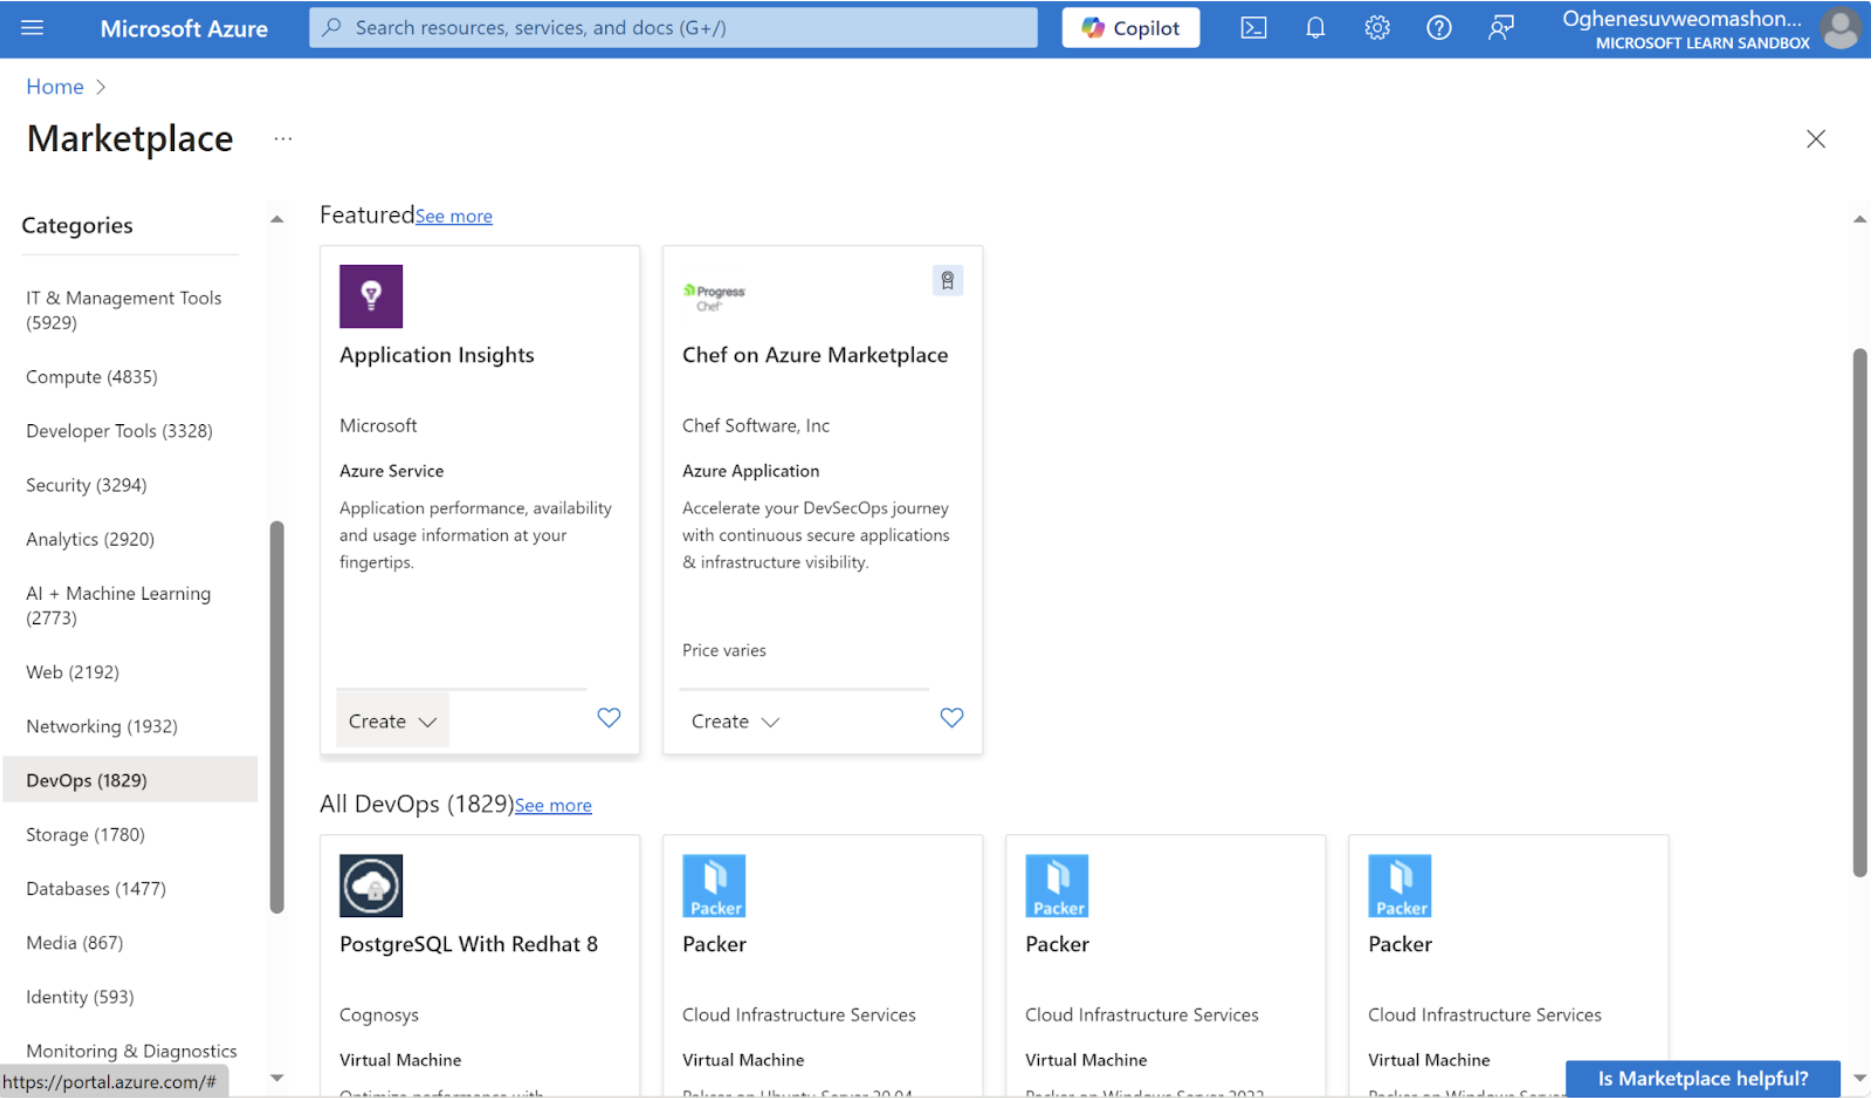Viewport: 1876px width, 1098px height.
Task: Click the Categories heading
Action: pos(78,226)
